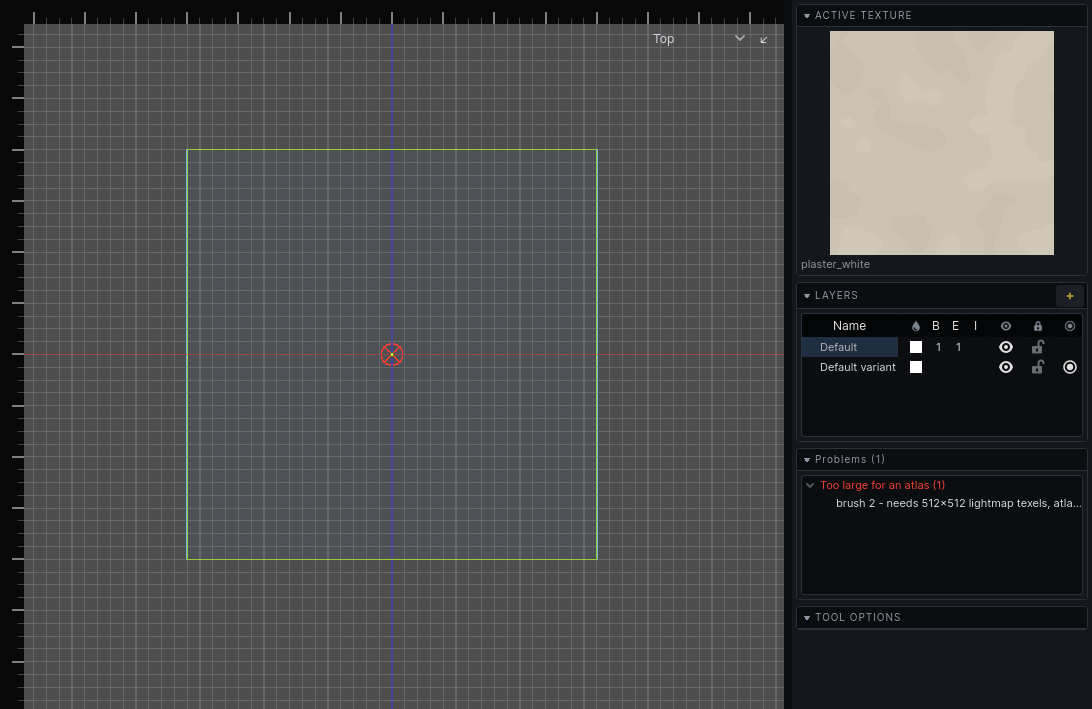Viewport: 1092px width, 709px height.
Task: Open the Default layer color swatch
Action: pos(916,347)
